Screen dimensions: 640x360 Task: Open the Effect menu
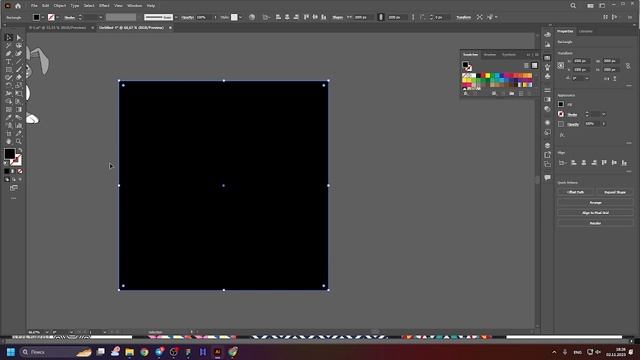(x=104, y=6)
